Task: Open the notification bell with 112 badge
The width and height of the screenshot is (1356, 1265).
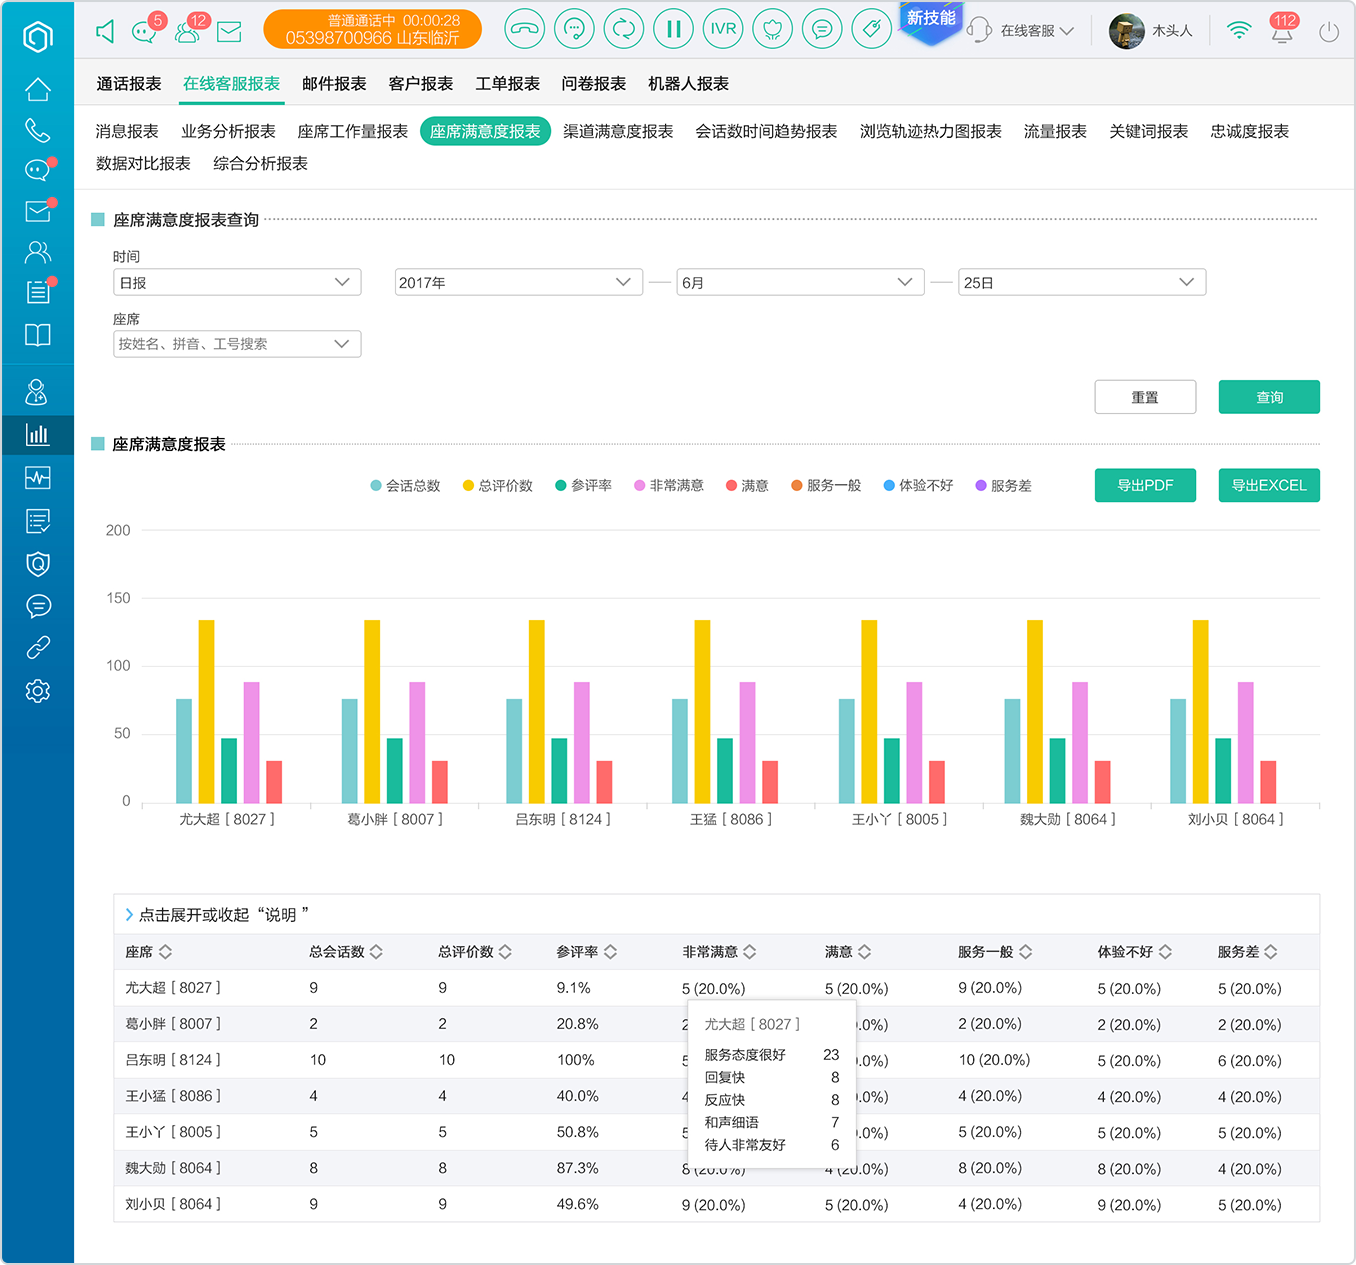Action: tap(1282, 31)
